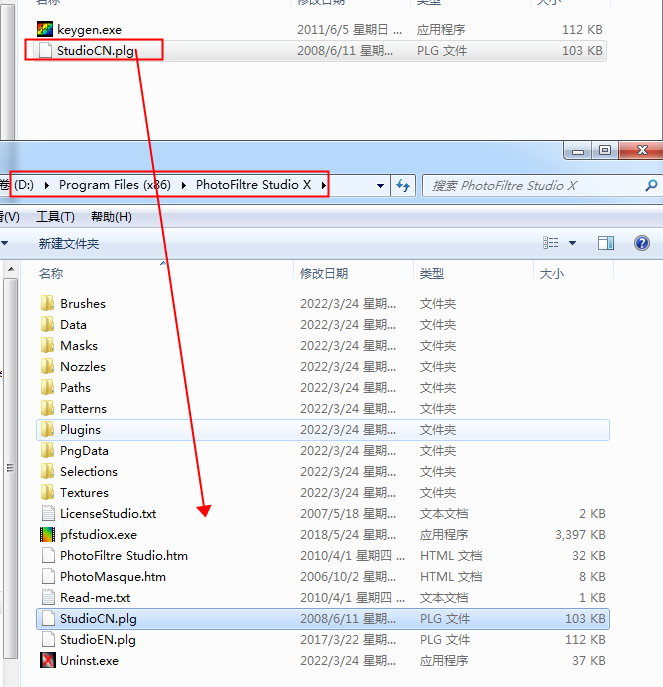
Task: Open the help question mark icon
Action: [642, 243]
